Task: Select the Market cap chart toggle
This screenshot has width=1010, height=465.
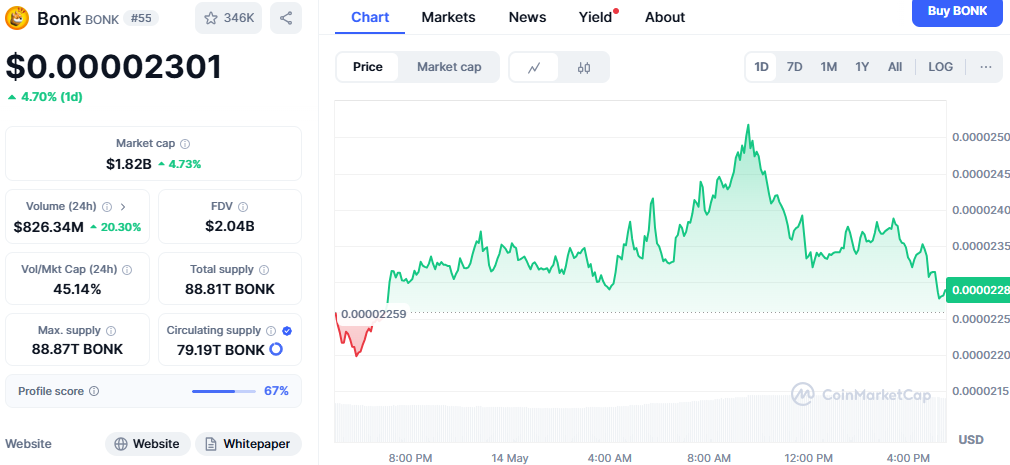Action: 449,67
